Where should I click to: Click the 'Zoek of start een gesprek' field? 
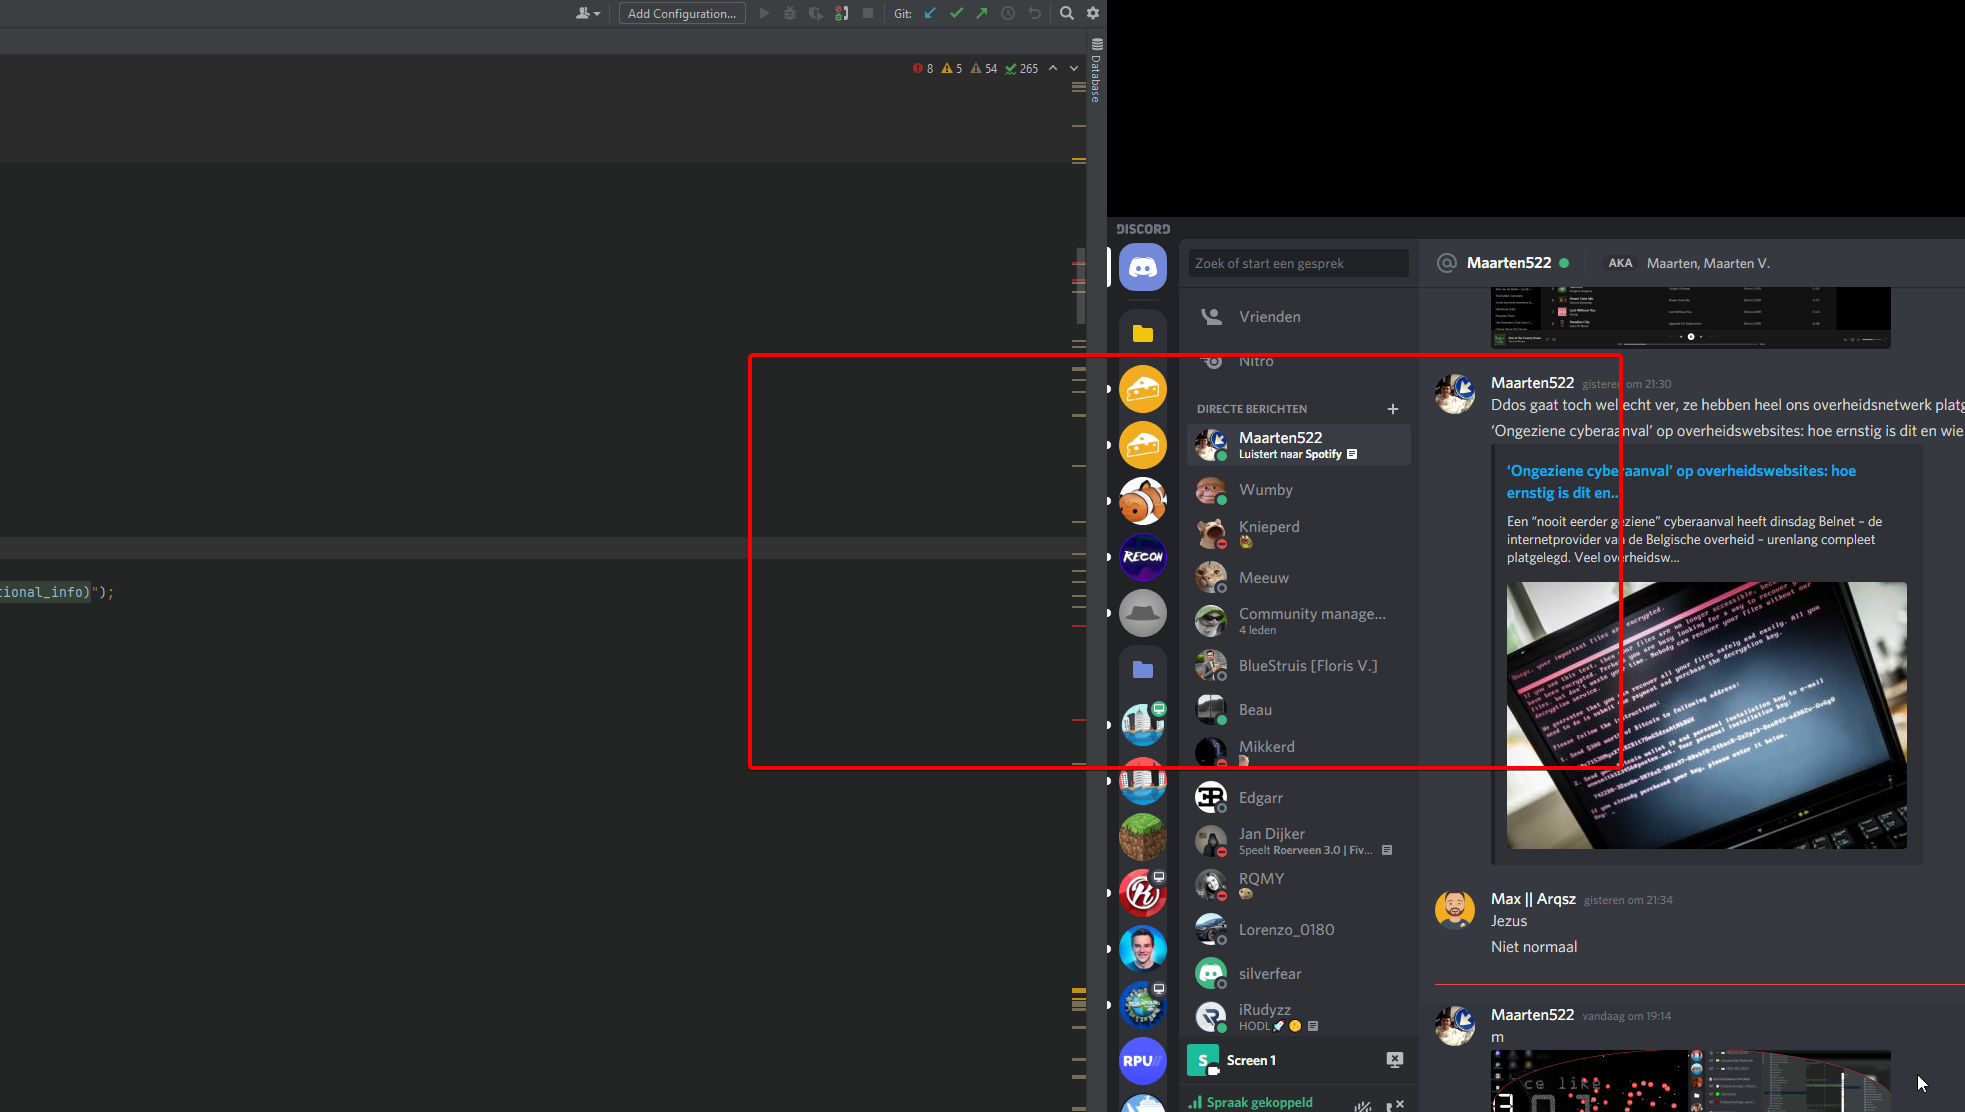click(x=1297, y=263)
